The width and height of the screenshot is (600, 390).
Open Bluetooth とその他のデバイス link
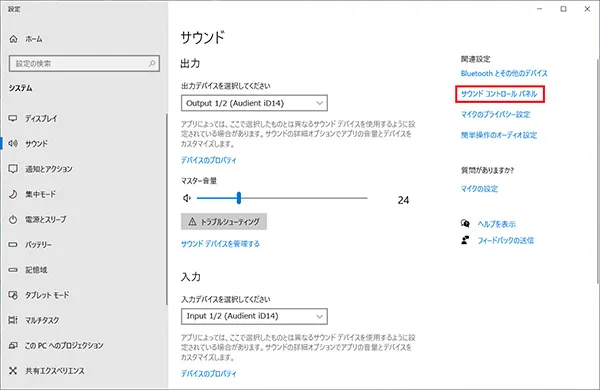point(504,73)
